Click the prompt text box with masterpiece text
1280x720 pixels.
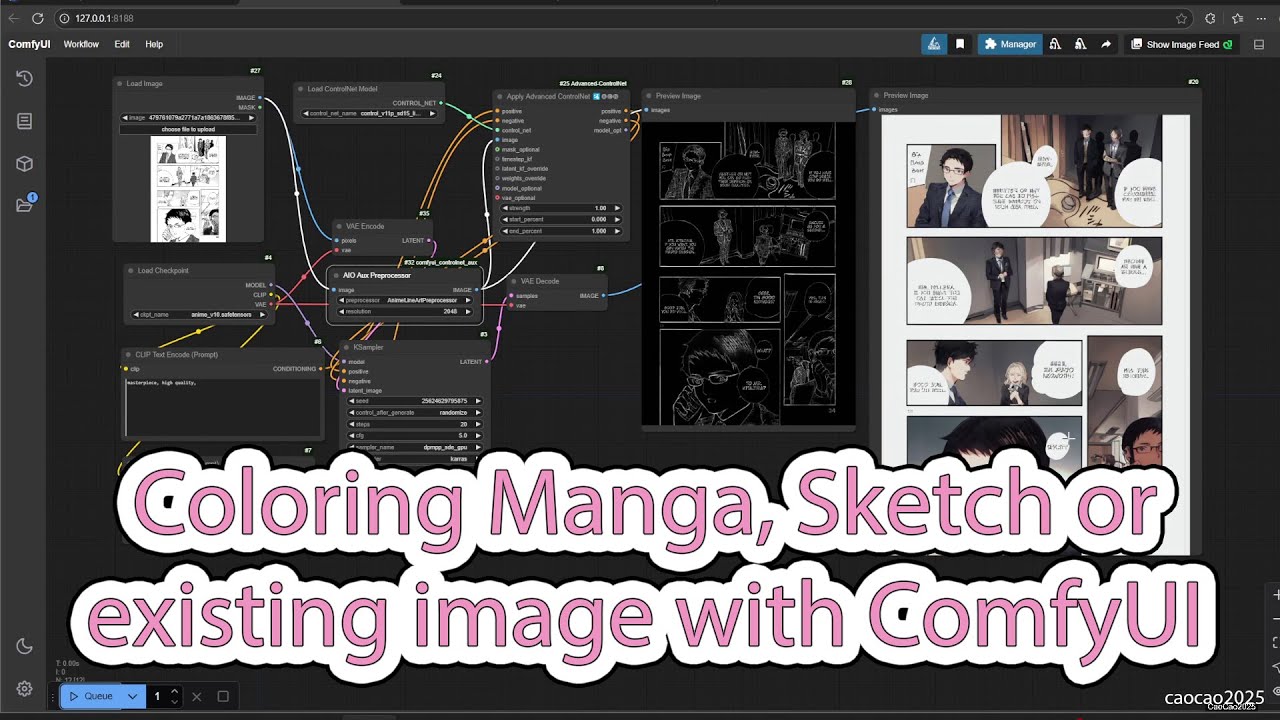tap(223, 406)
